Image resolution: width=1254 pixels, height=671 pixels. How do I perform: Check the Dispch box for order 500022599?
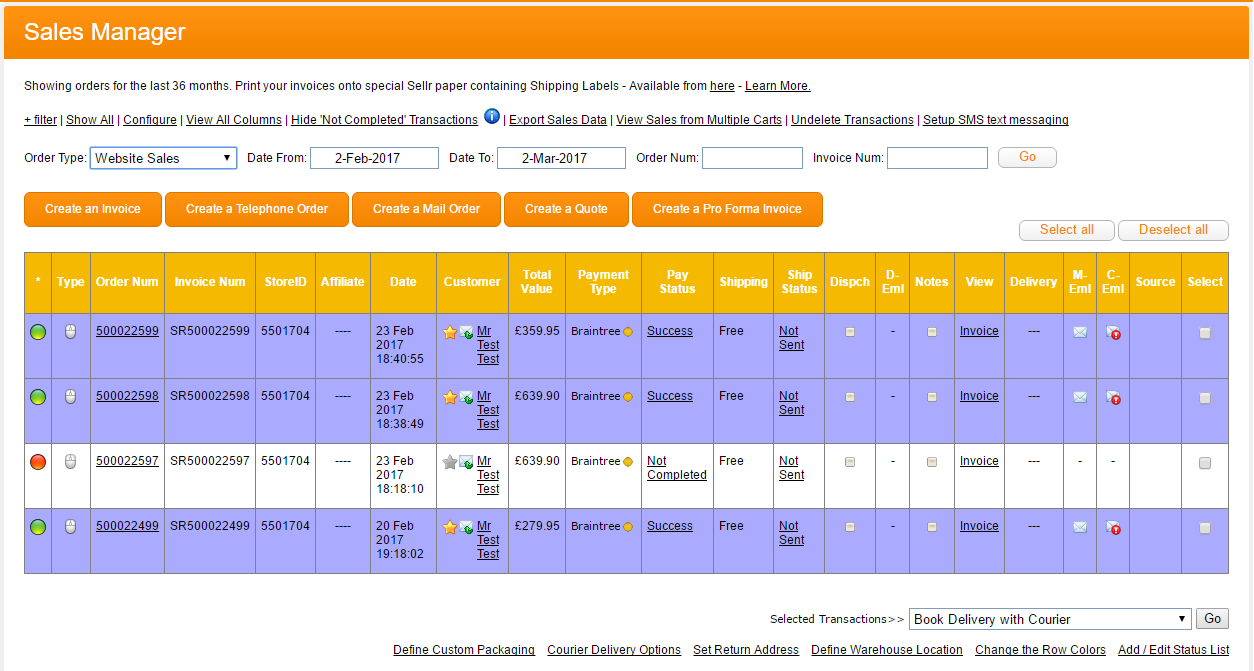tap(850, 332)
